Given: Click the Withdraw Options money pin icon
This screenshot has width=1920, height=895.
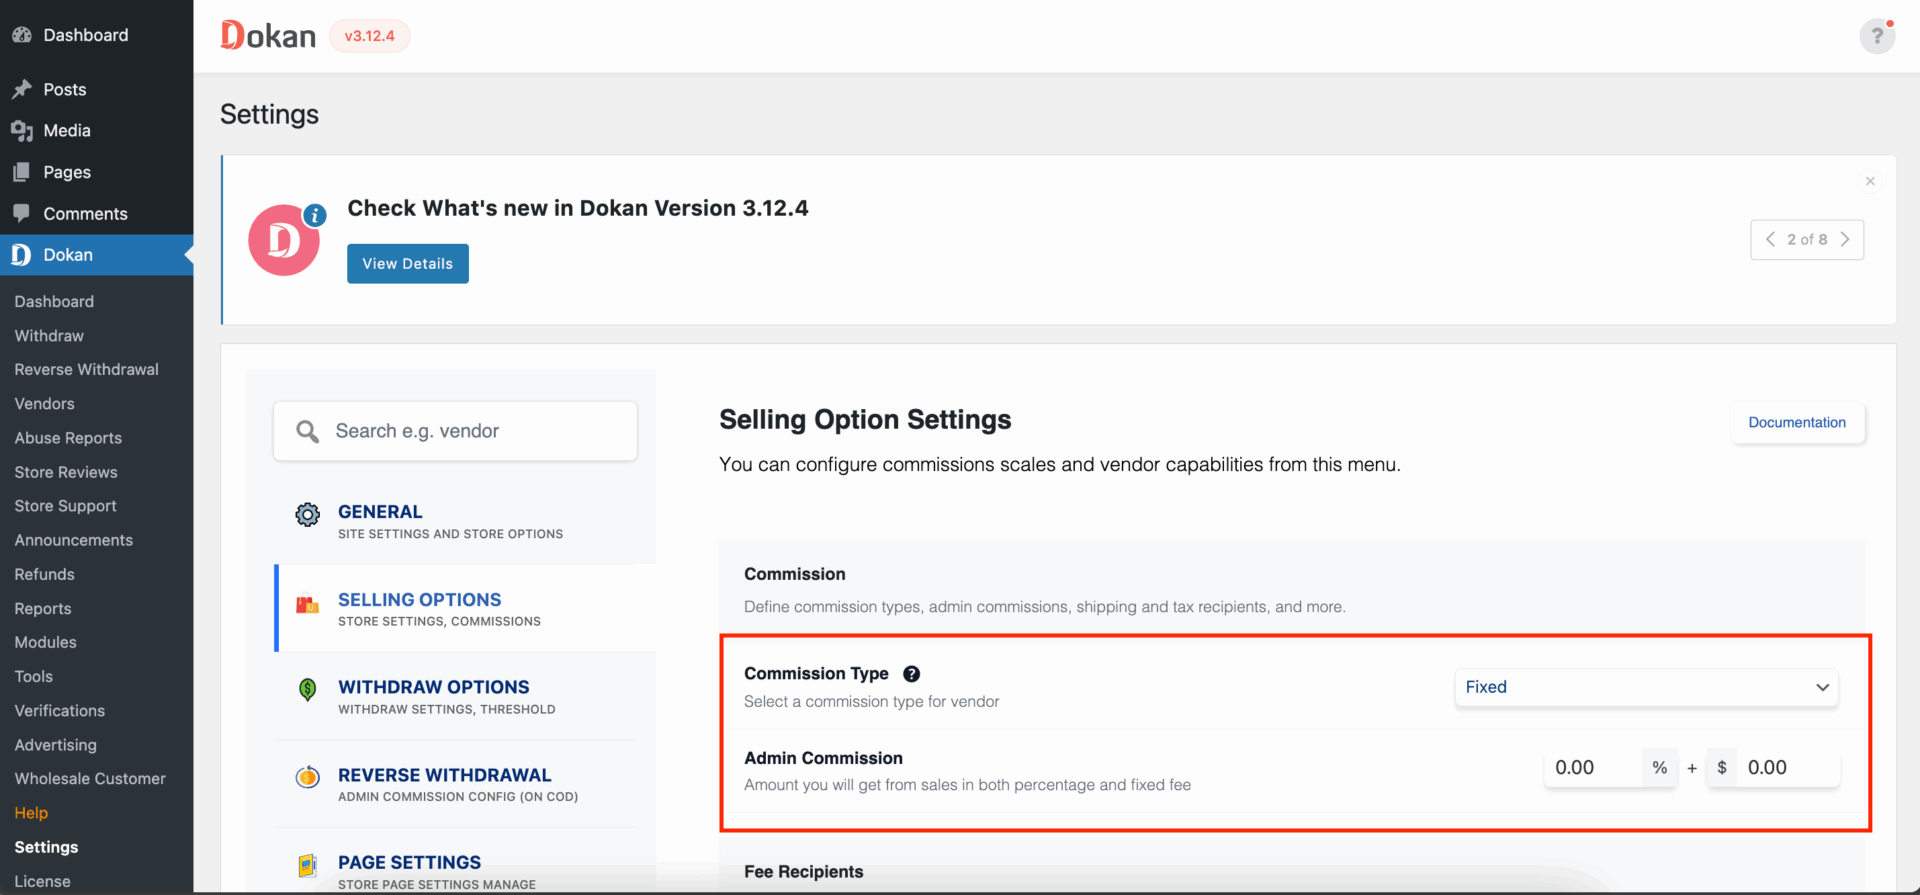Looking at the screenshot, I should click(308, 690).
